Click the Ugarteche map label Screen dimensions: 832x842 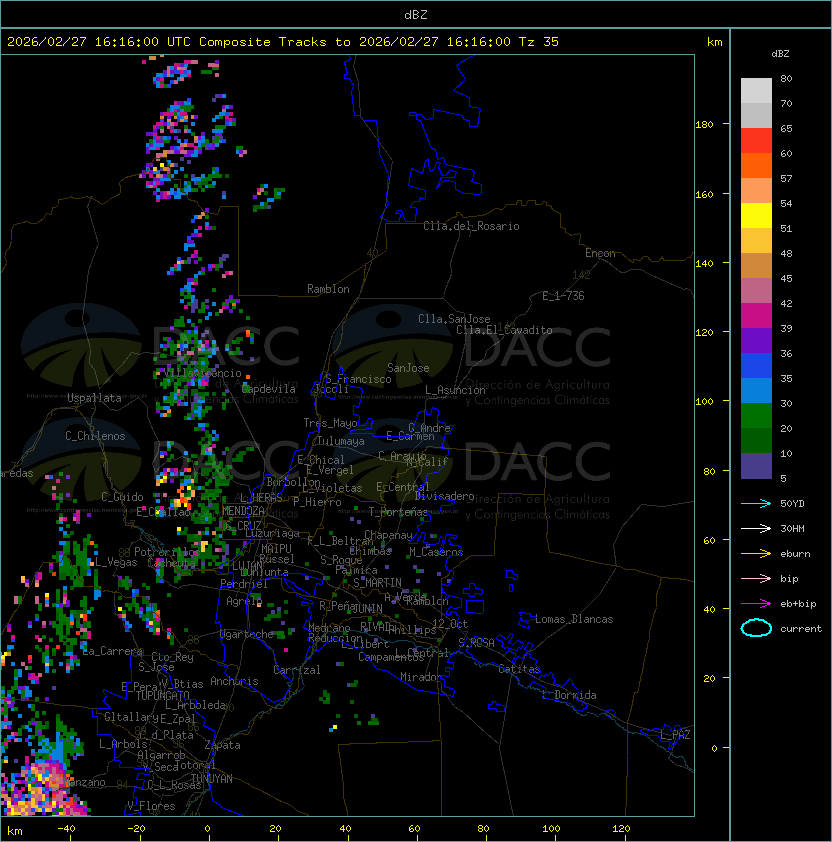(247, 634)
